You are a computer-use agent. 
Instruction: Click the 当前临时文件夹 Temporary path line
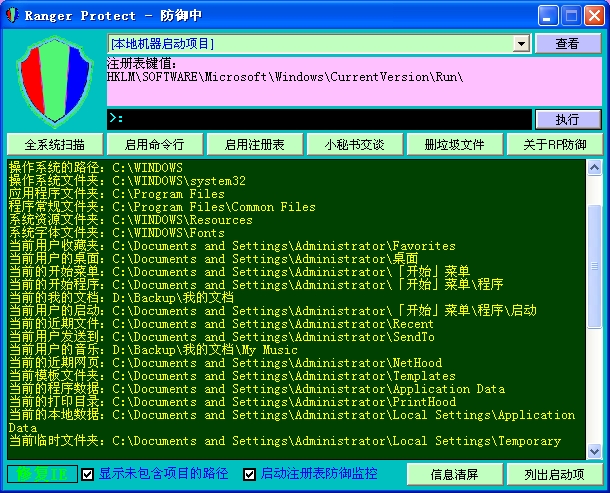pyautogui.click(x=285, y=441)
